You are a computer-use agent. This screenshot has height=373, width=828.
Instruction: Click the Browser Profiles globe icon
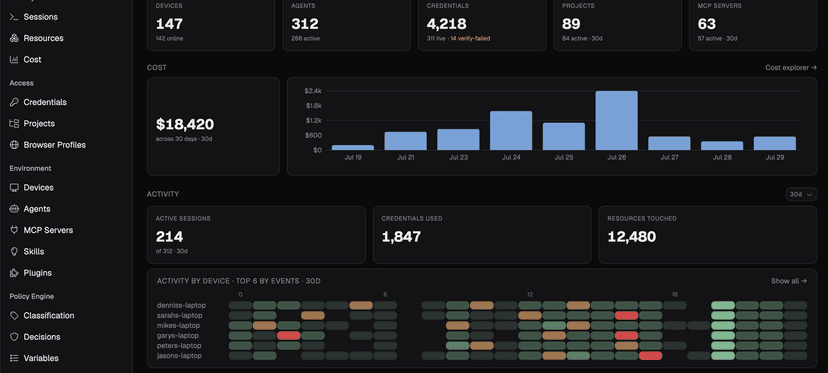click(x=14, y=145)
